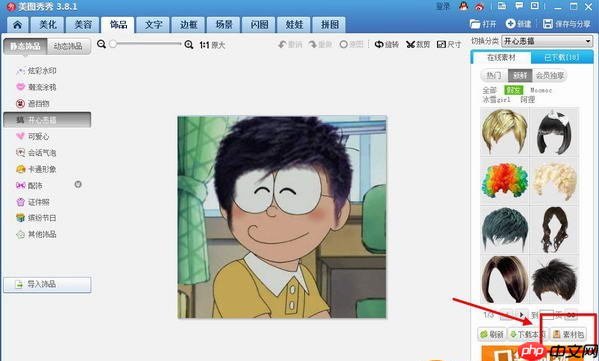This screenshot has width=599, height=361.
Task: Pick the black bob wig with bow thumbnail
Action: coord(554,132)
